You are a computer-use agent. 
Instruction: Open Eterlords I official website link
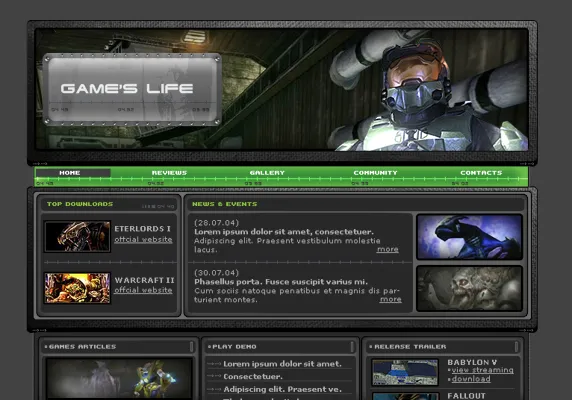point(143,240)
